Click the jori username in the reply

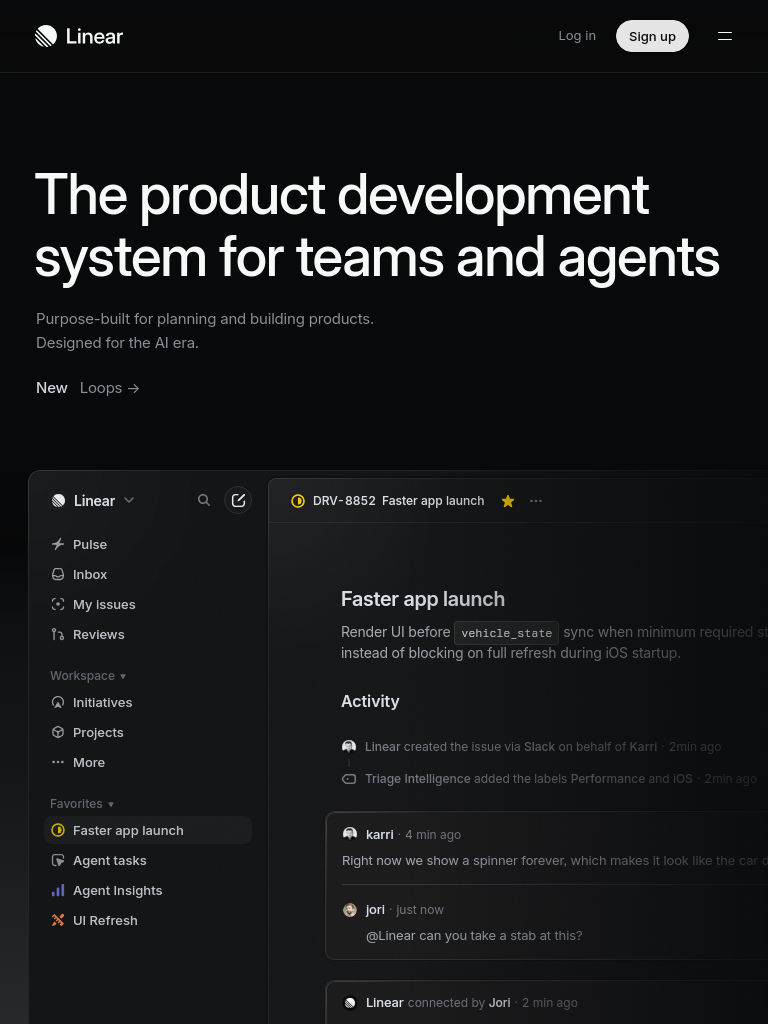375,910
